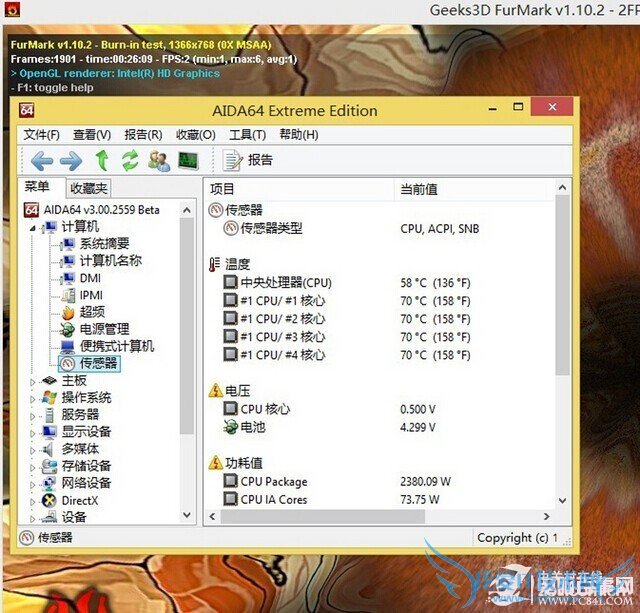
Task: Open the 查看(V) menu
Action: pyautogui.click(x=92, y=135)
